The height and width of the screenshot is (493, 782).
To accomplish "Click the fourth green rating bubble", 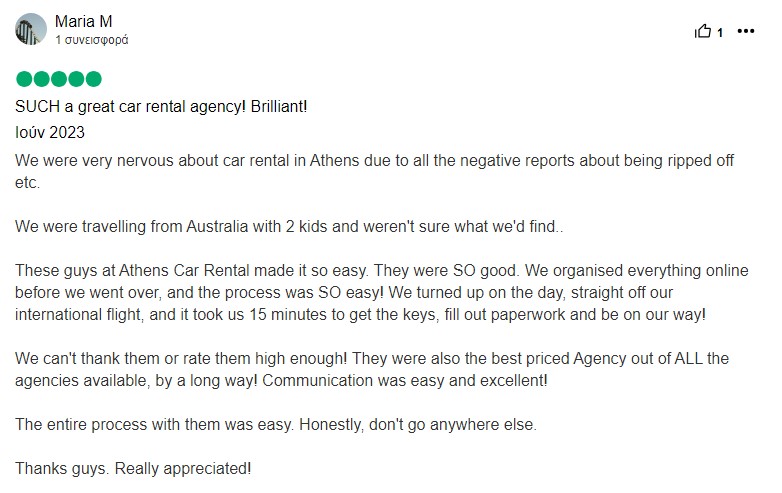I will tap(76, 79).
